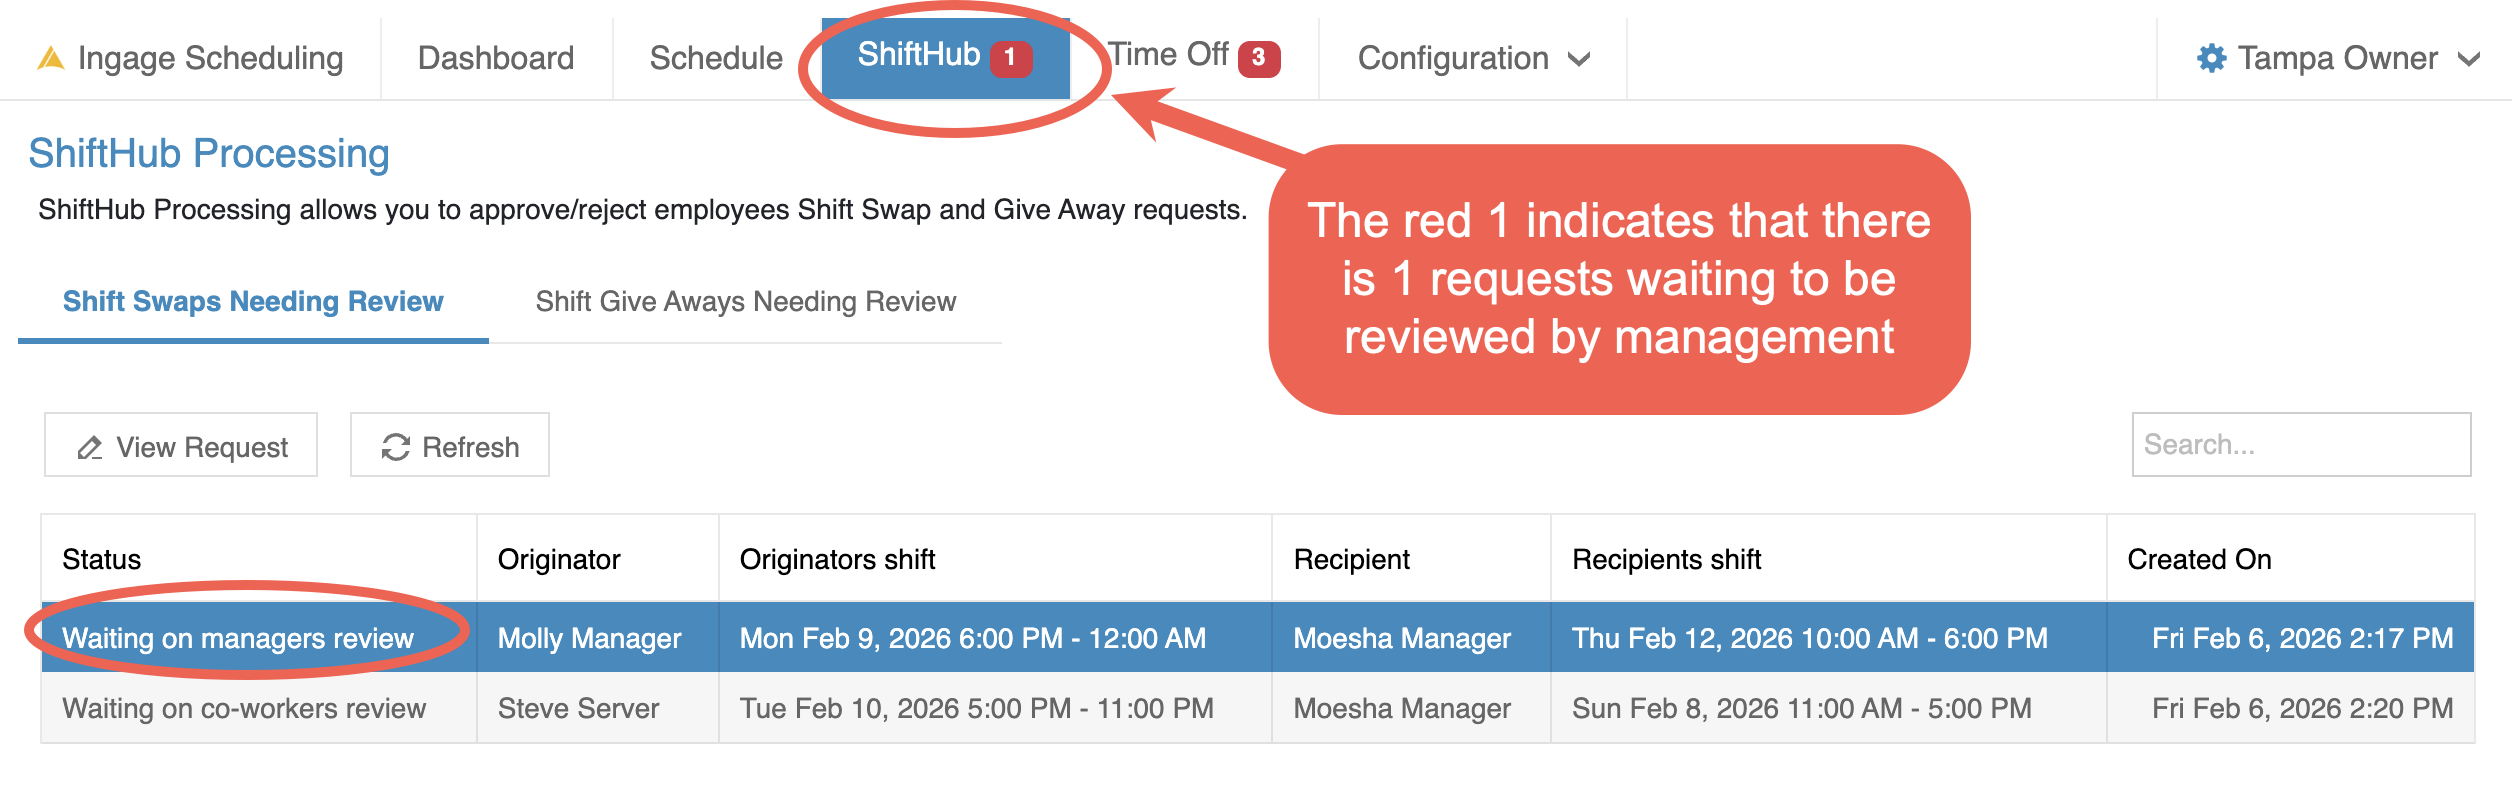The width and height of the screenshot is (2512, 798).
Task: Open the Tampa Owner account menu chevron
Action: pos(2469,59)
